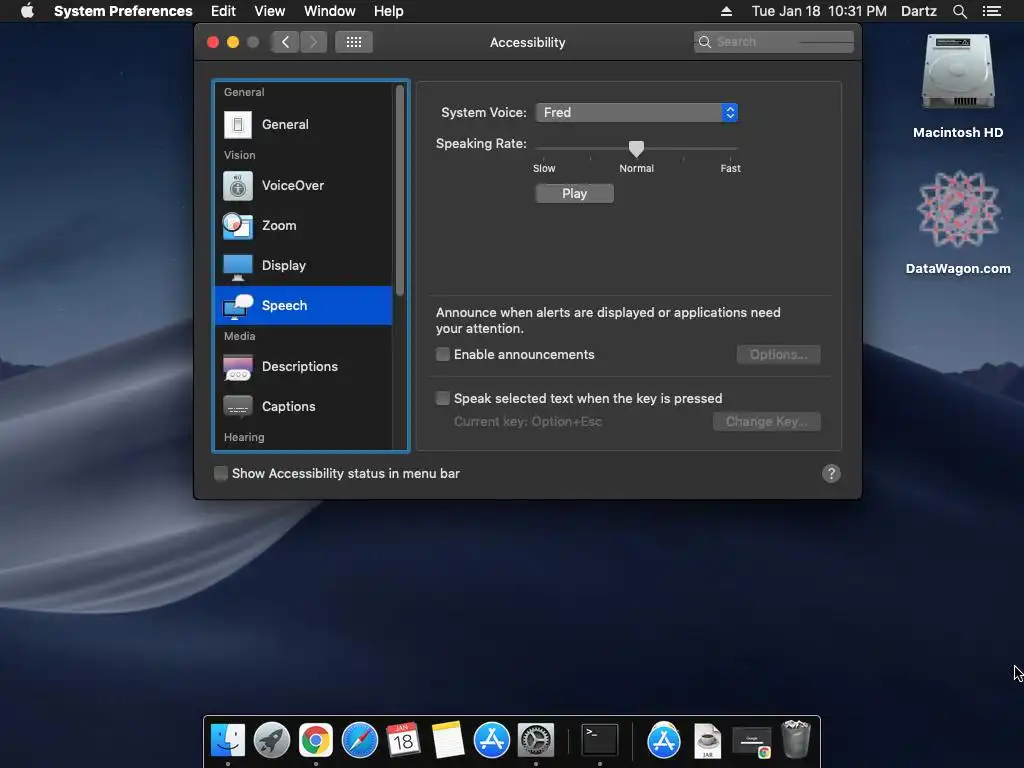The height and width of the screenshot is (768, 1024).
Task: Open the General accessibility pane
Action: tap(304, 124)
